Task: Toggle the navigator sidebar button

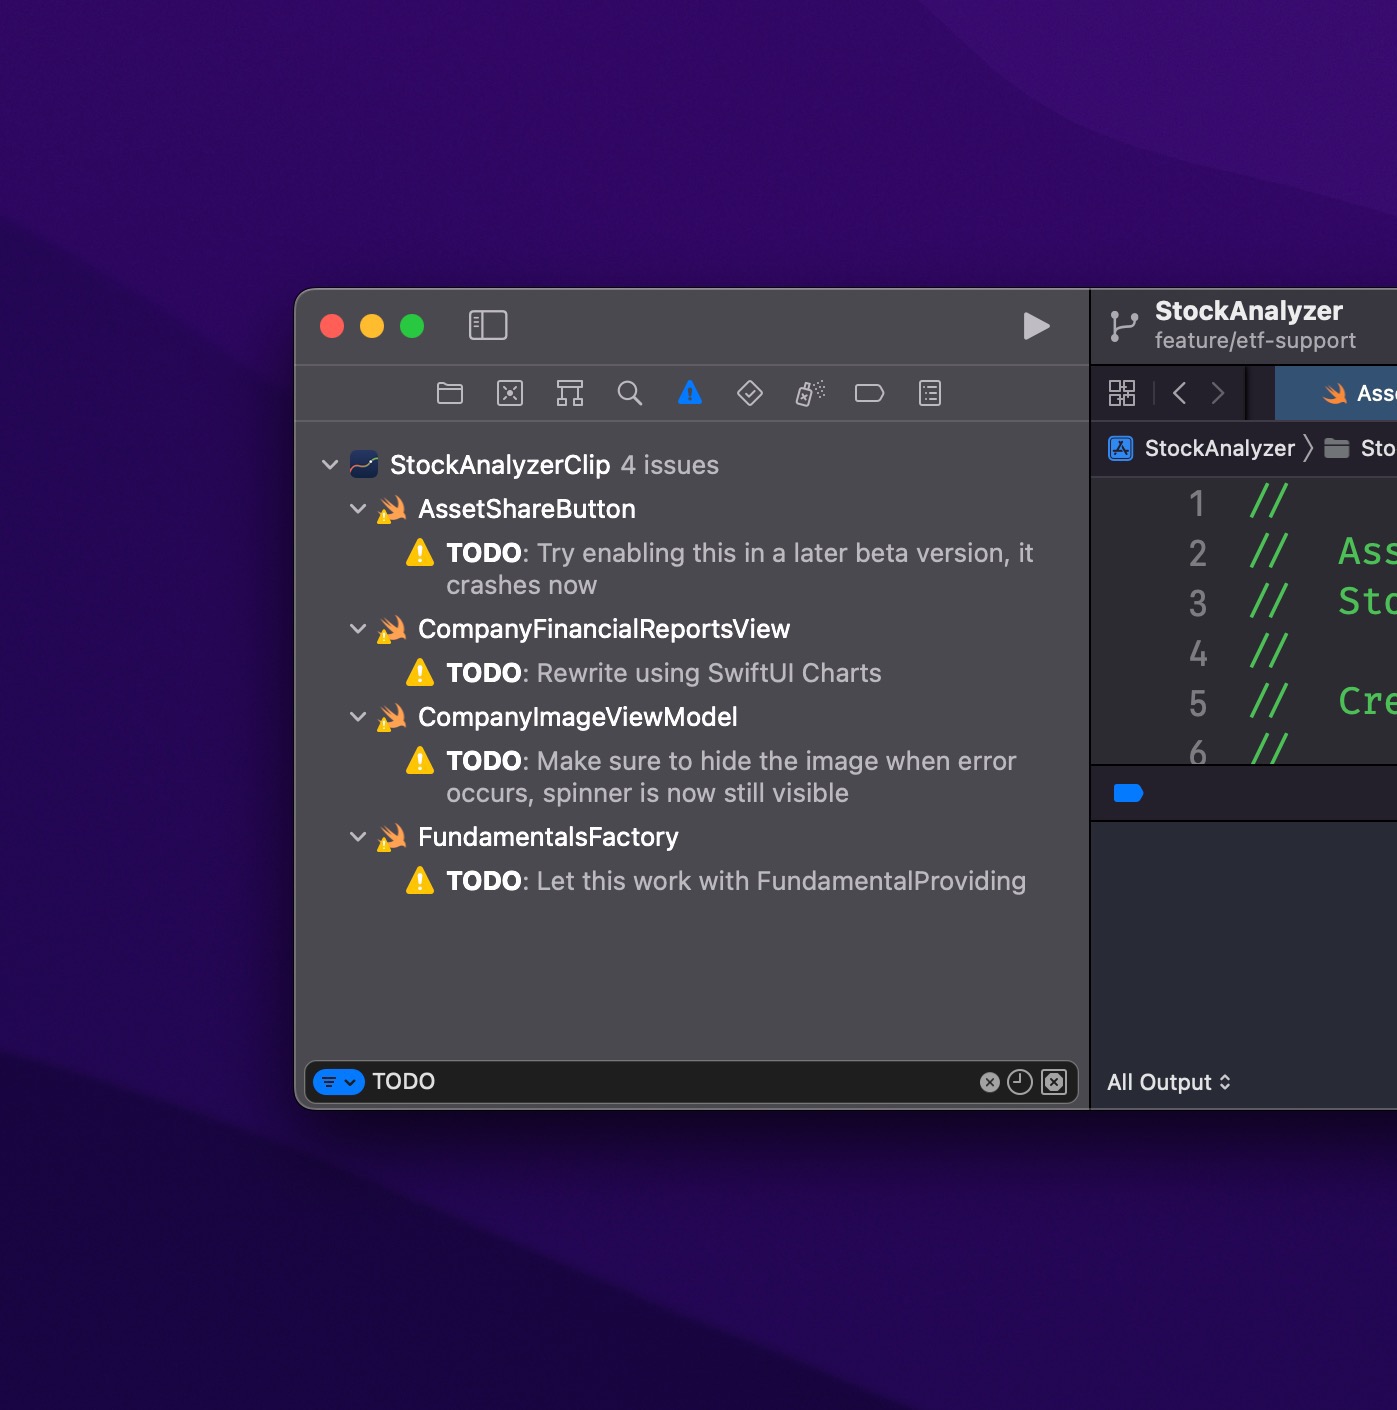Action: click(488, 325)
